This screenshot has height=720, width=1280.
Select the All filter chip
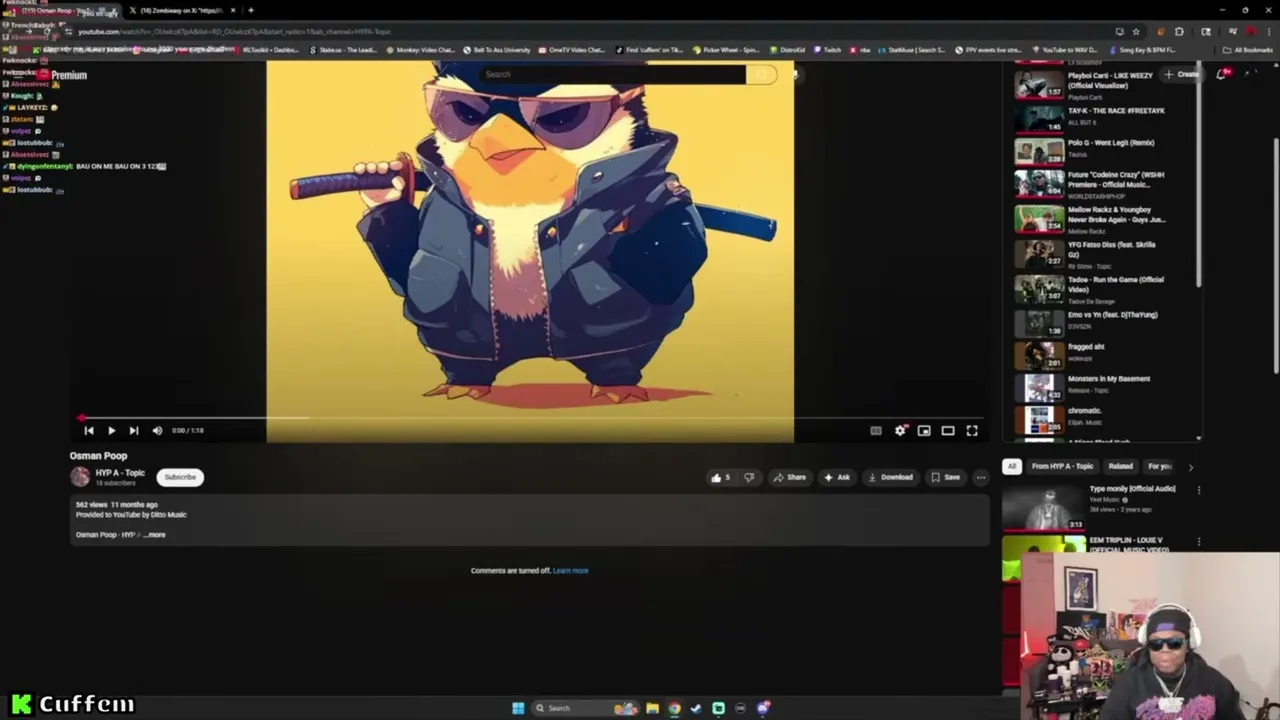pos(1012,466)
